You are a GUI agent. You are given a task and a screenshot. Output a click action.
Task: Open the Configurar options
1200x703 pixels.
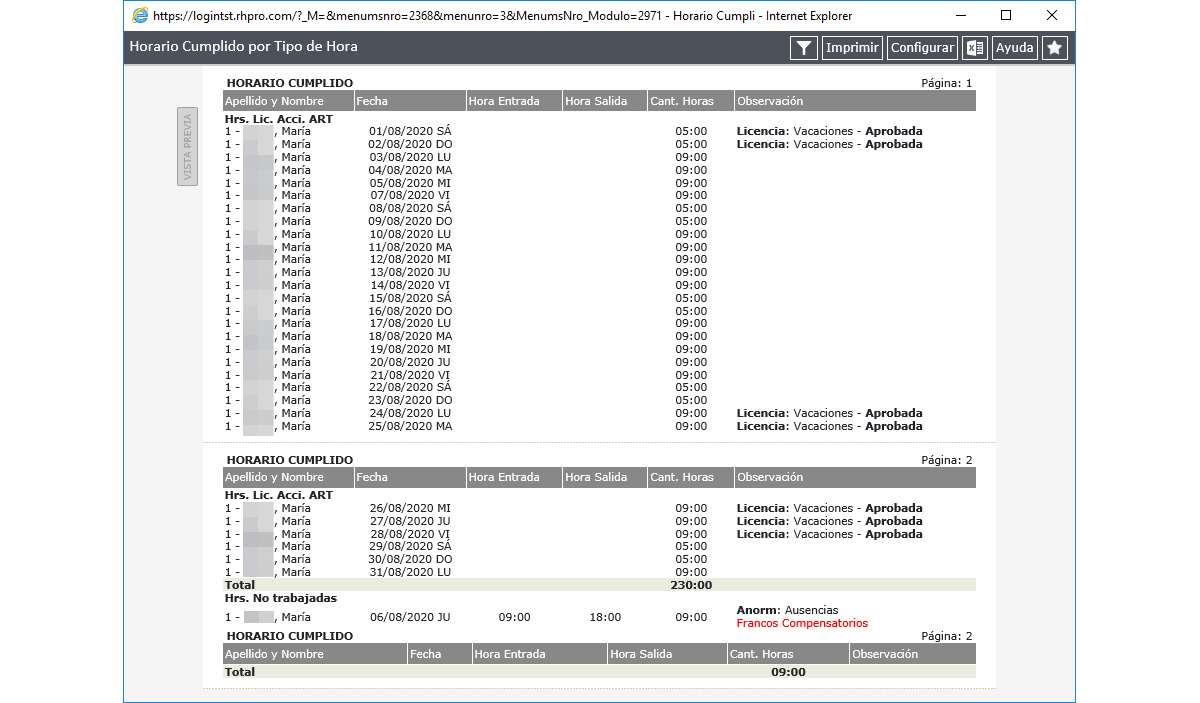[922, 48]
